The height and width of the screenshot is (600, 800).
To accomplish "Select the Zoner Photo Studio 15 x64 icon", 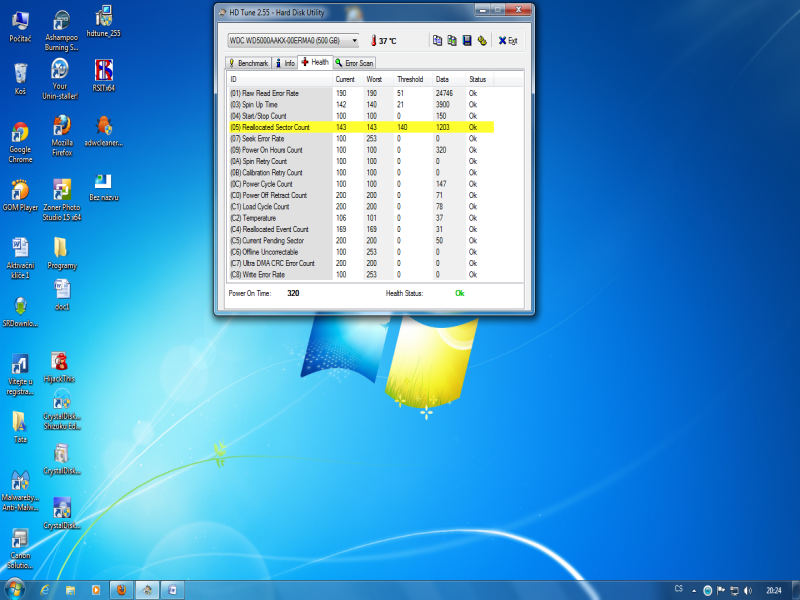I will point(62,199).
